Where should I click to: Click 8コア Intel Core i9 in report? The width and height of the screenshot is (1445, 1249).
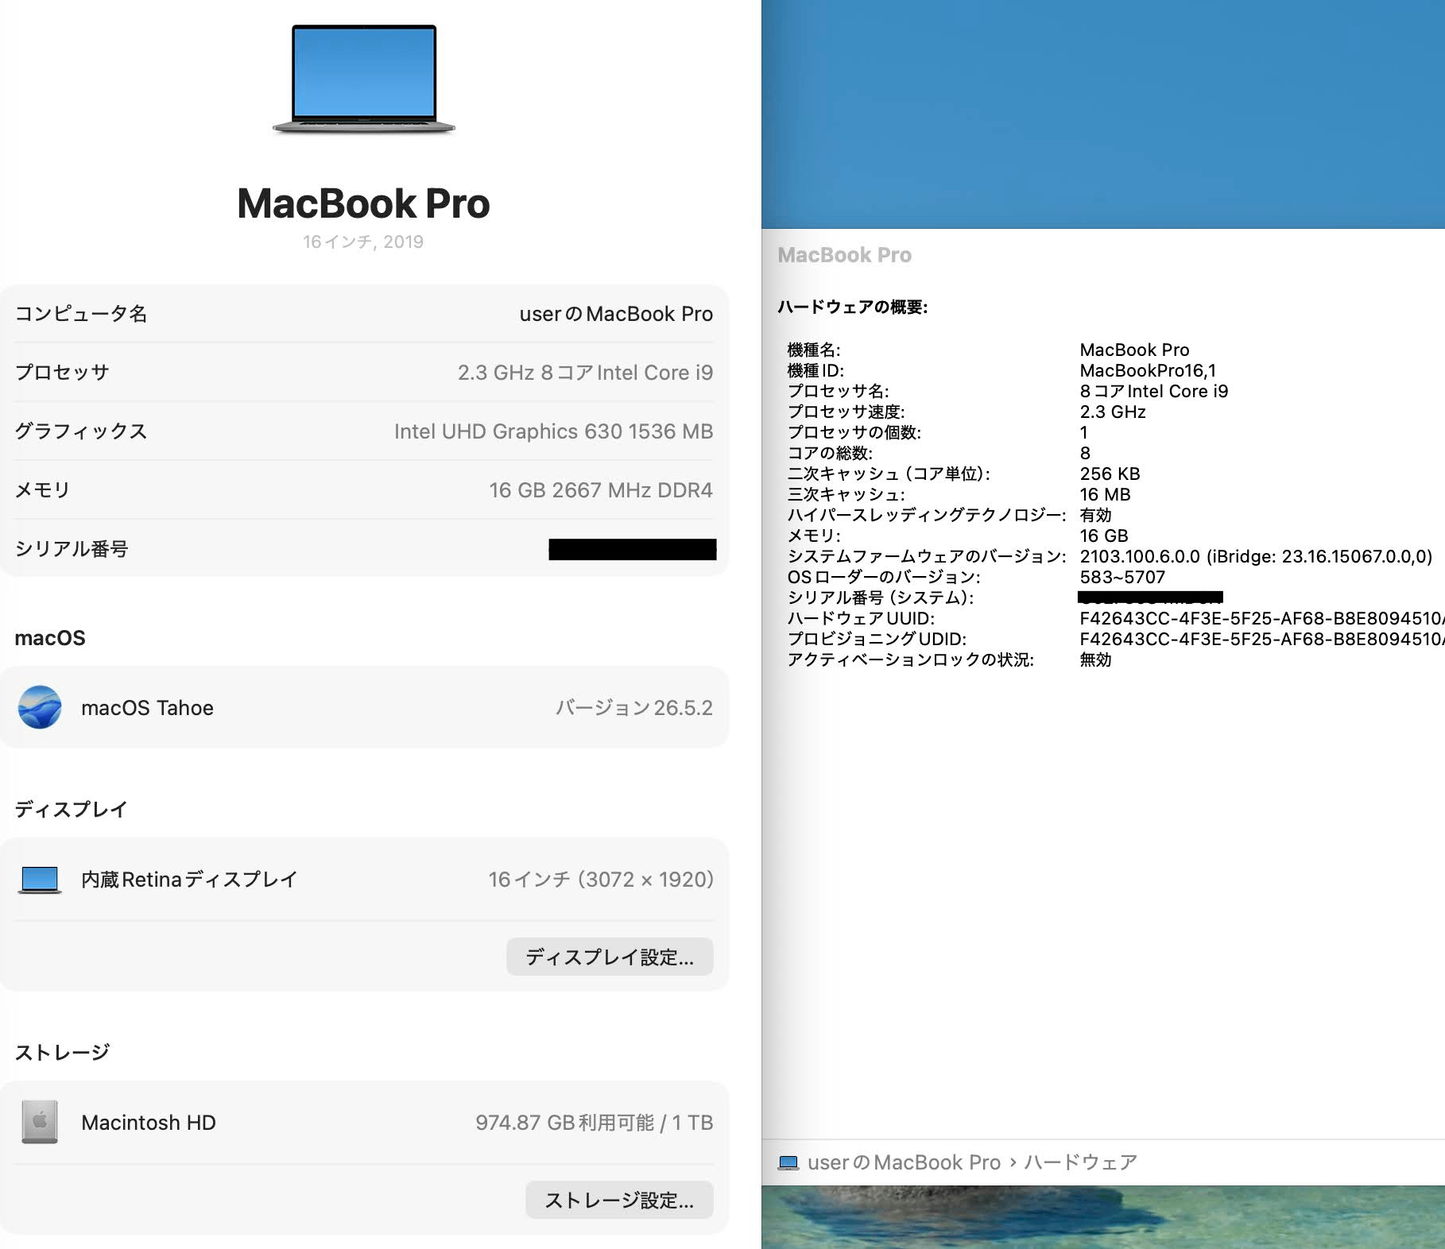point(1154,391)
